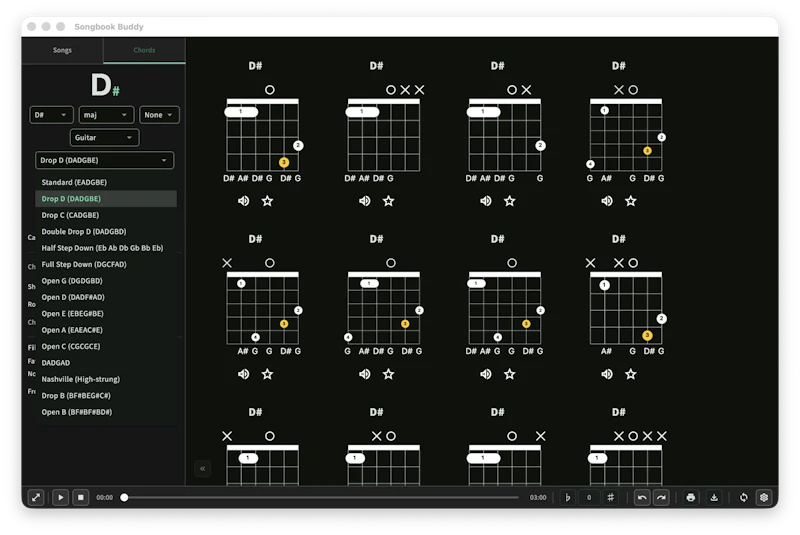Select highlighted Drop D (DADGBE) list option
The height and width of the screenshot is (535, 800).
tap(106, 198)
